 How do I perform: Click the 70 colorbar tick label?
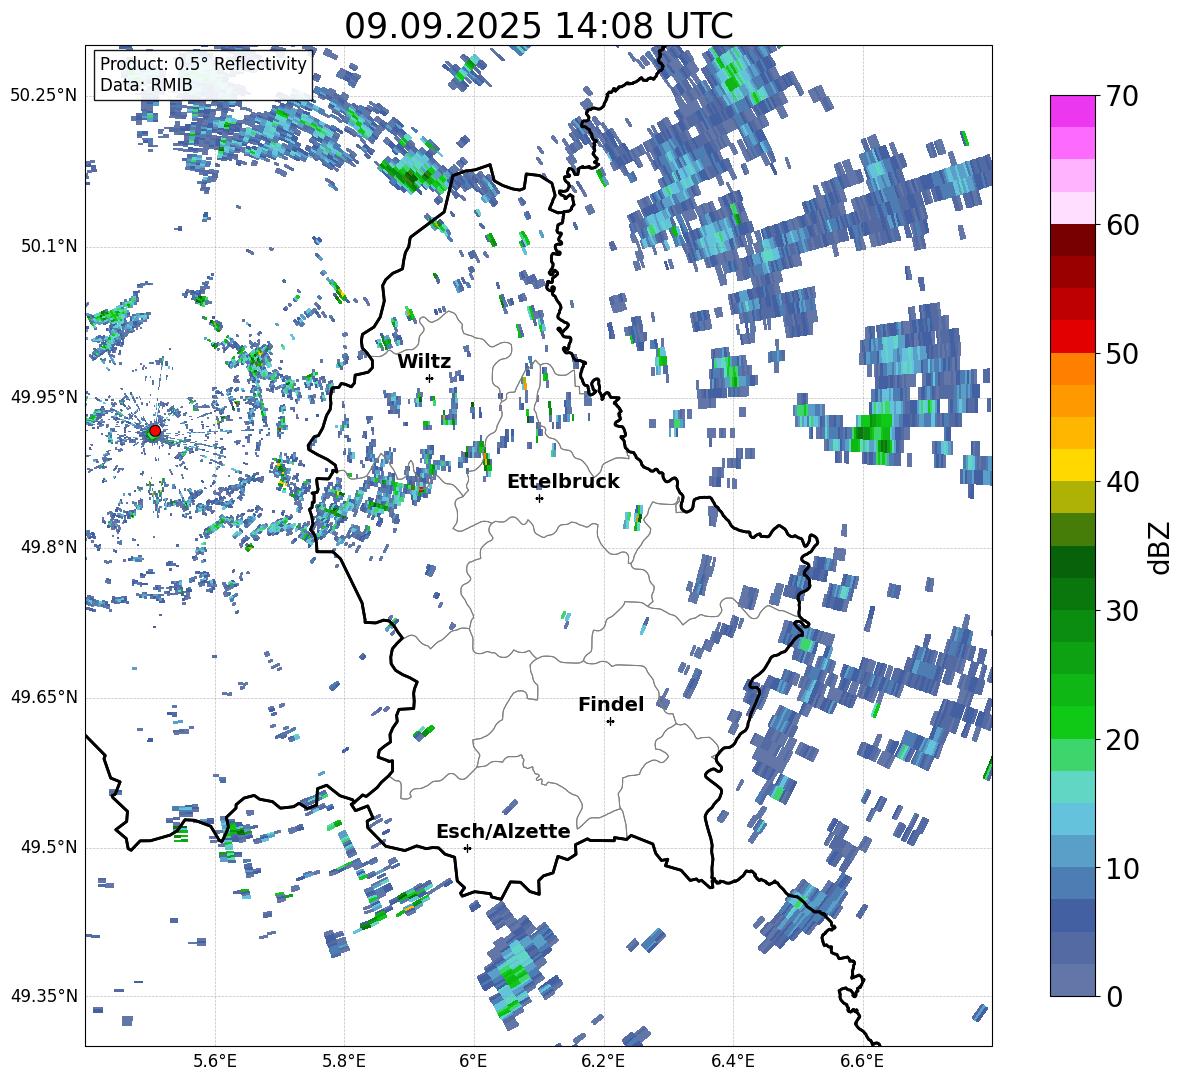(1121, 96)
